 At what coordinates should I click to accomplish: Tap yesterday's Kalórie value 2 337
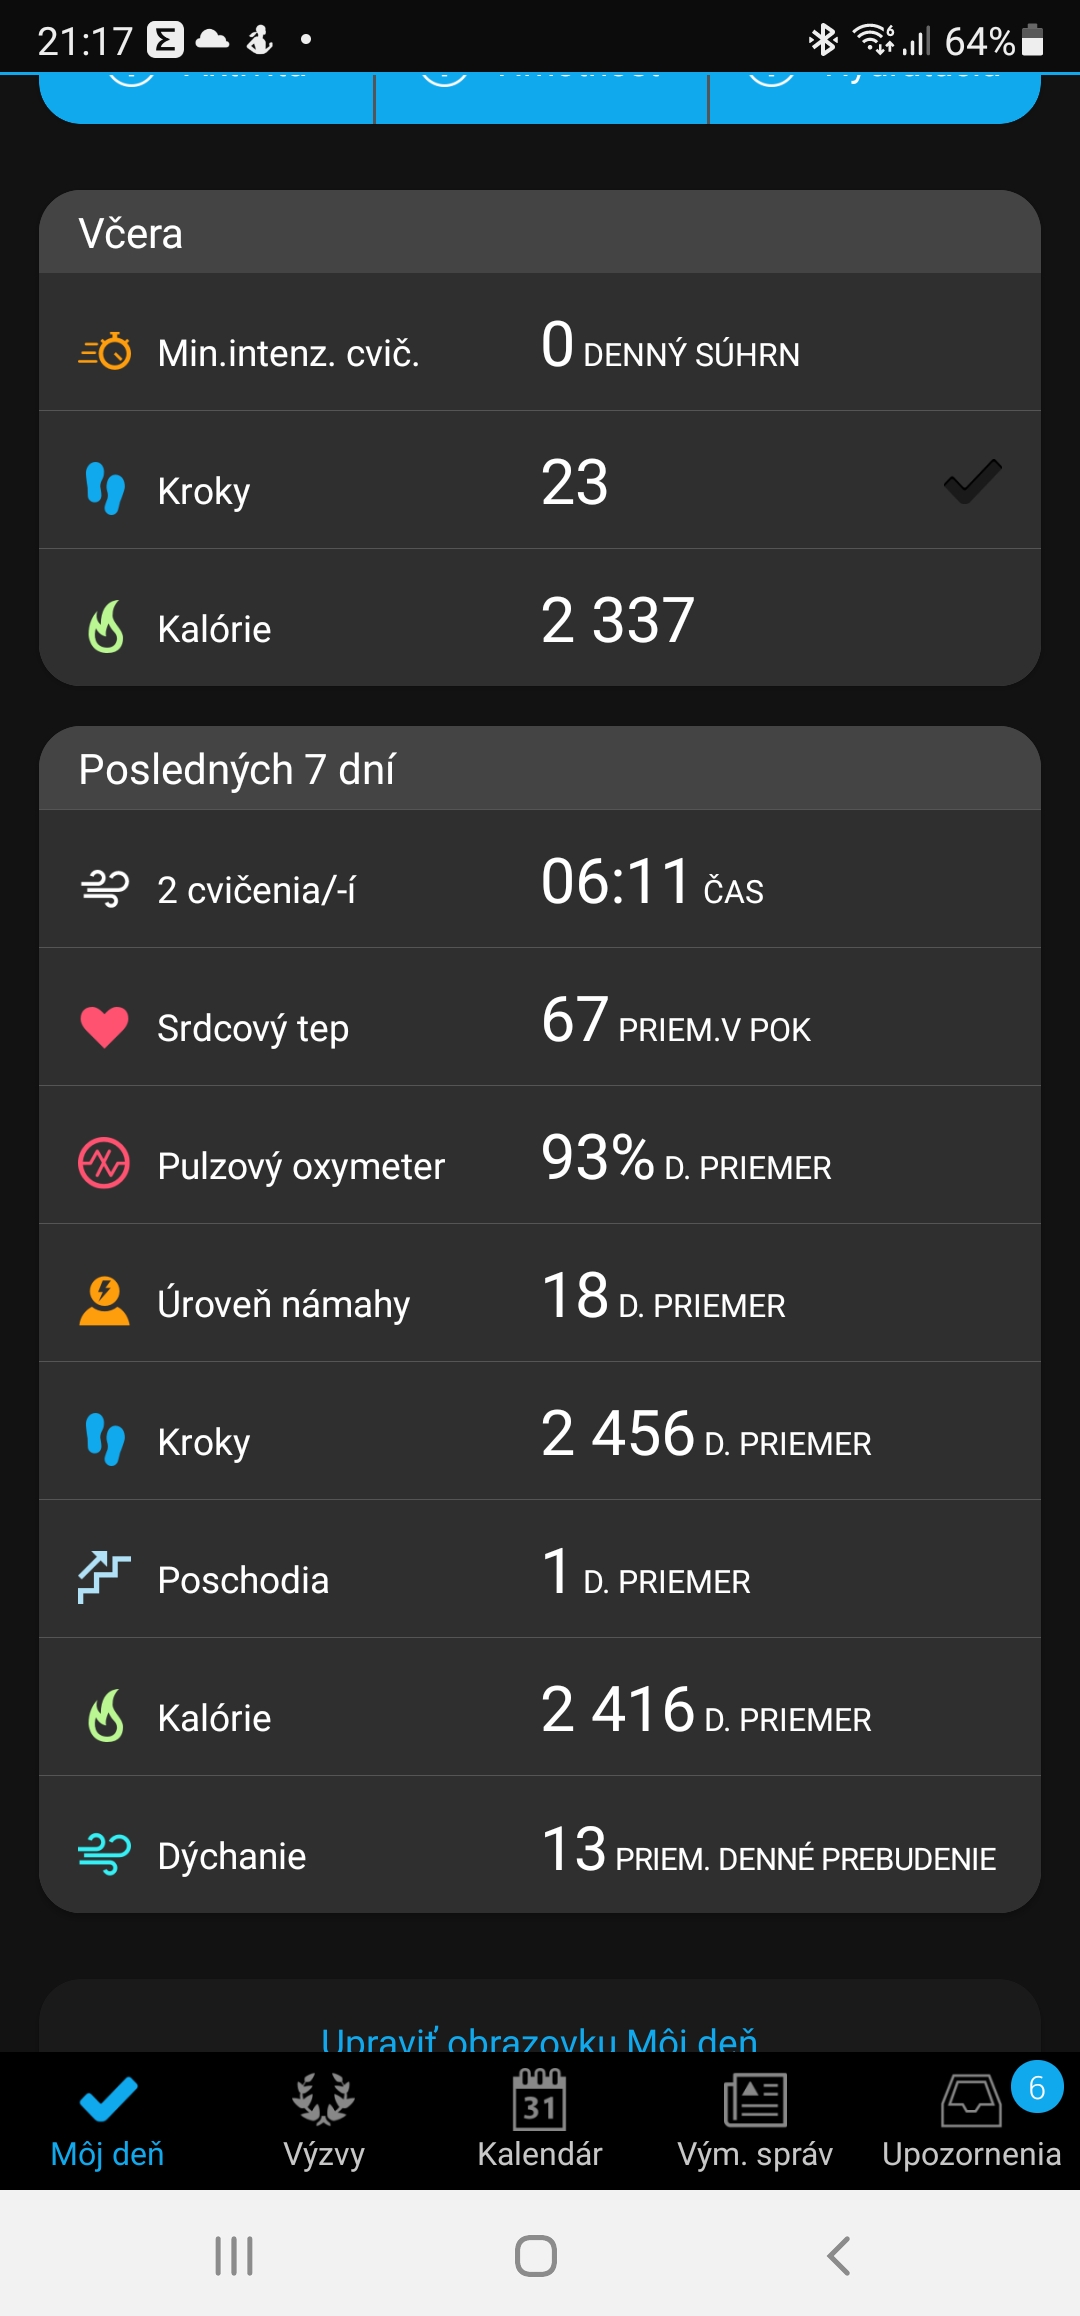(x=618, y=620)
